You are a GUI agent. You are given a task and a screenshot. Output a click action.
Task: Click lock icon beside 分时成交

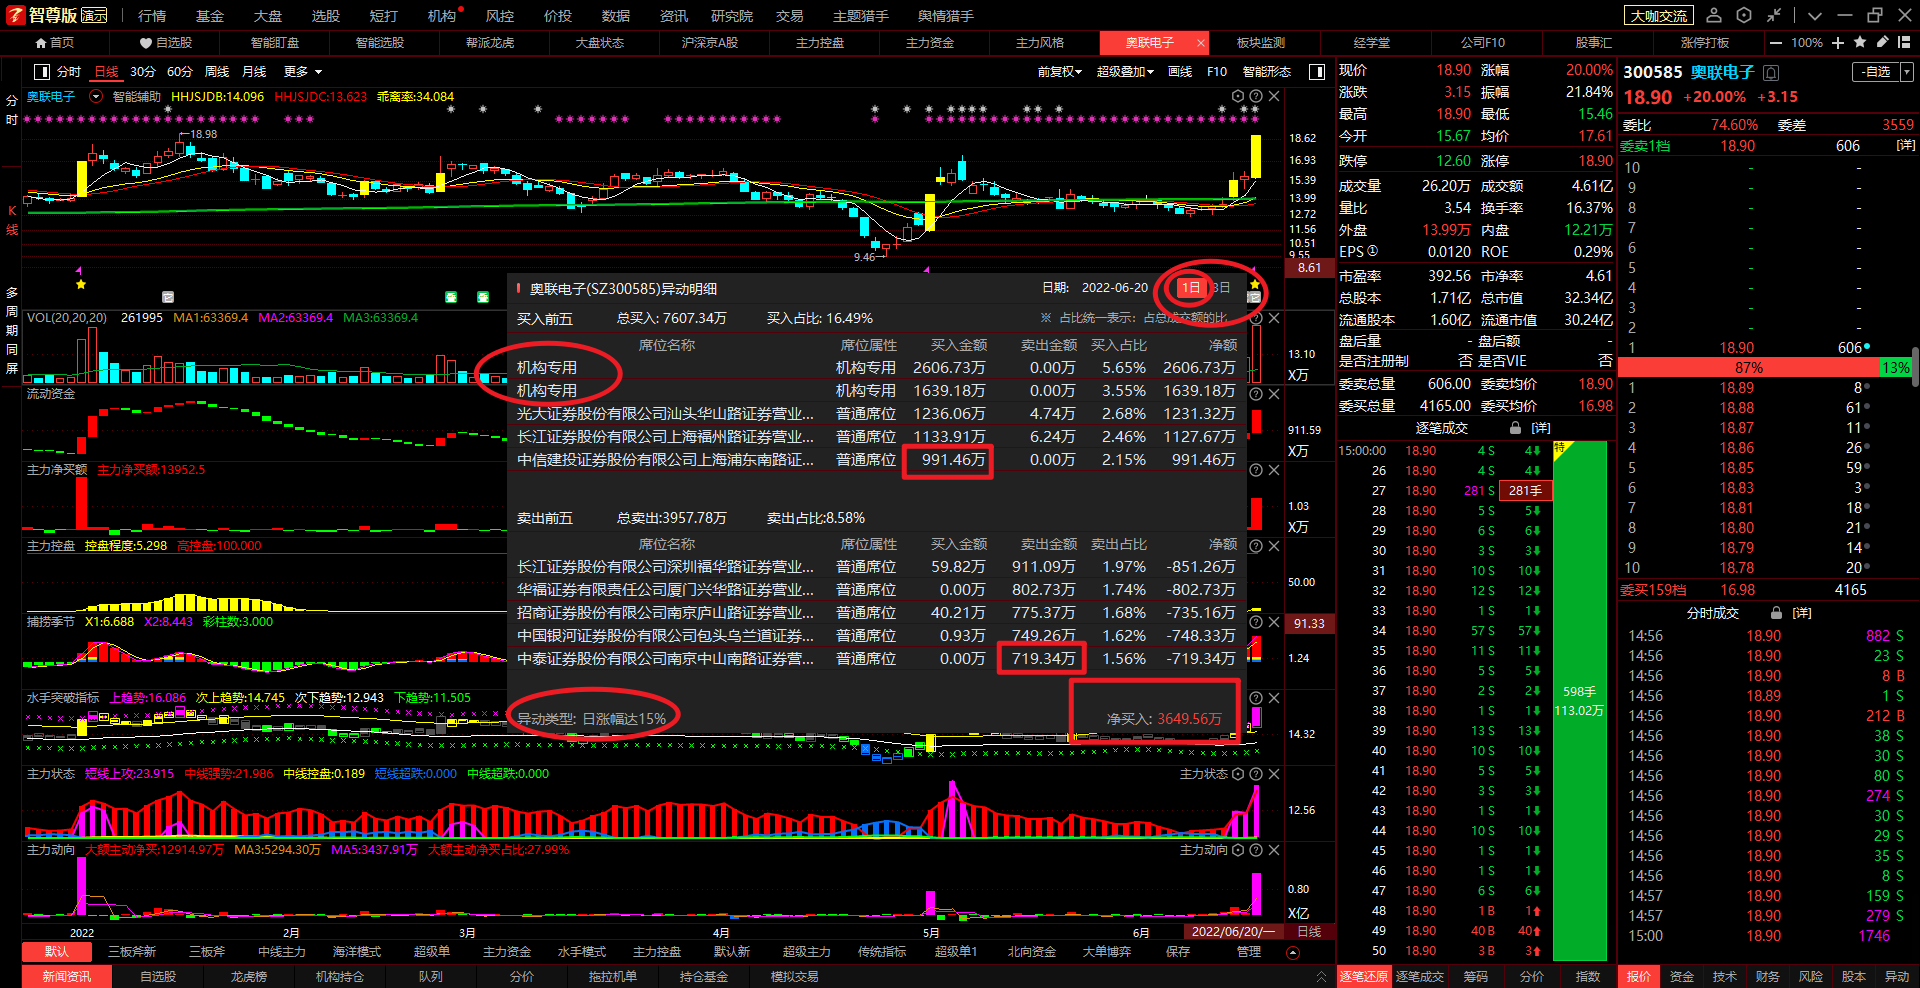point(1776,613)
